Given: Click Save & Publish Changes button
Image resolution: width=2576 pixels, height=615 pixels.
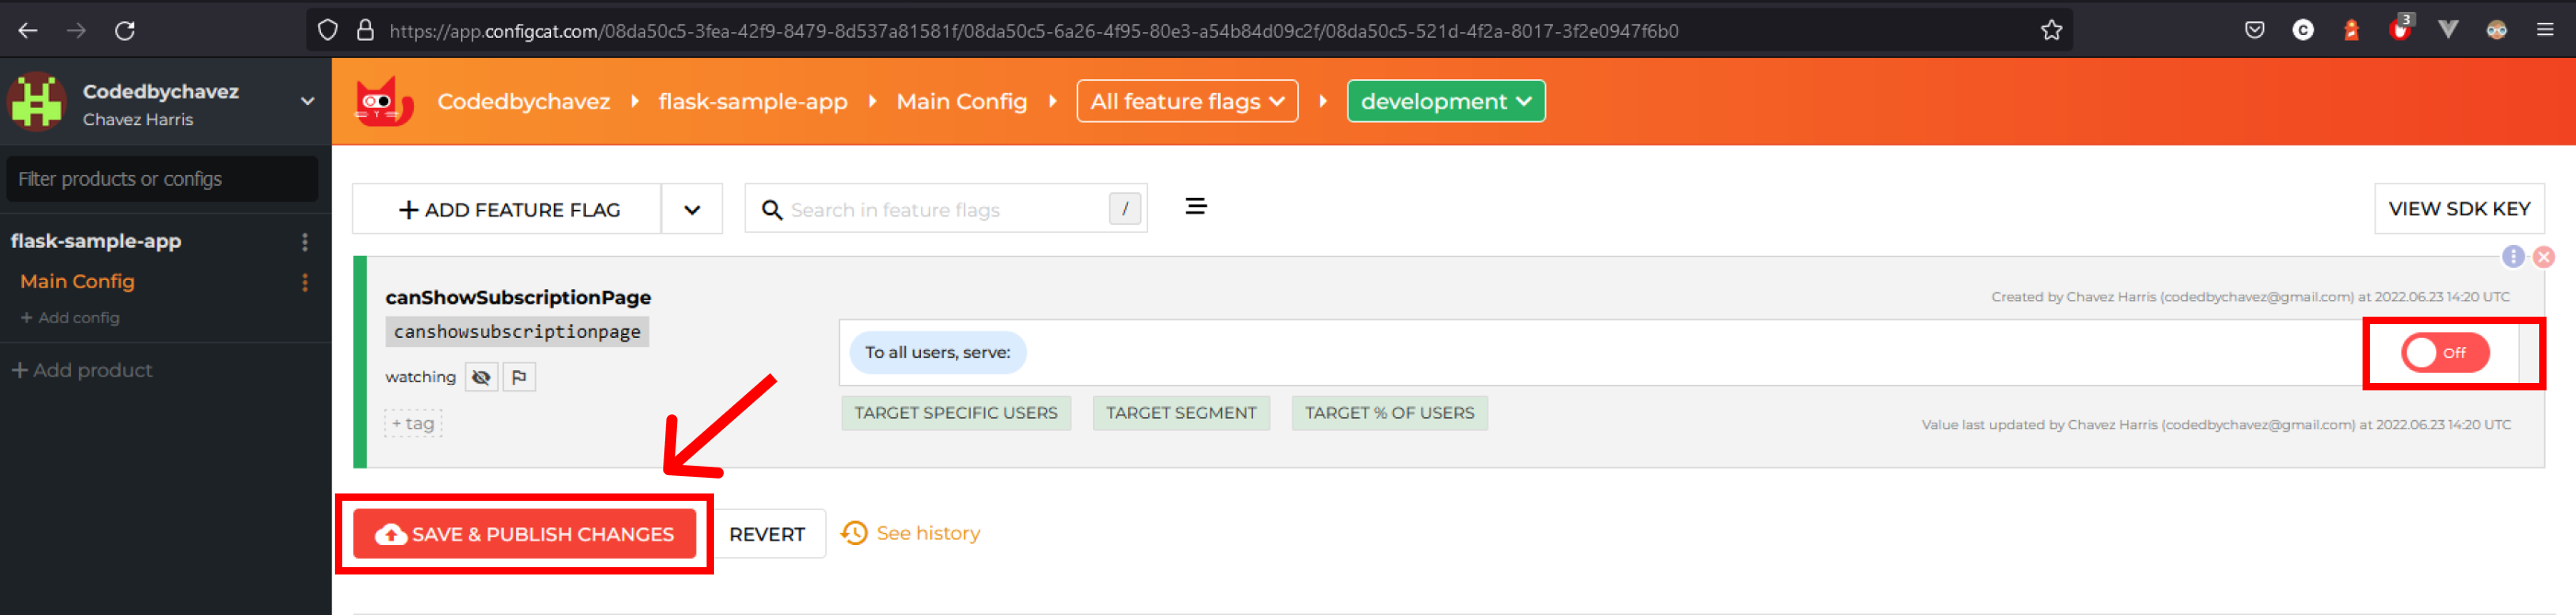Looking at the screenshot, I should 524,534.
